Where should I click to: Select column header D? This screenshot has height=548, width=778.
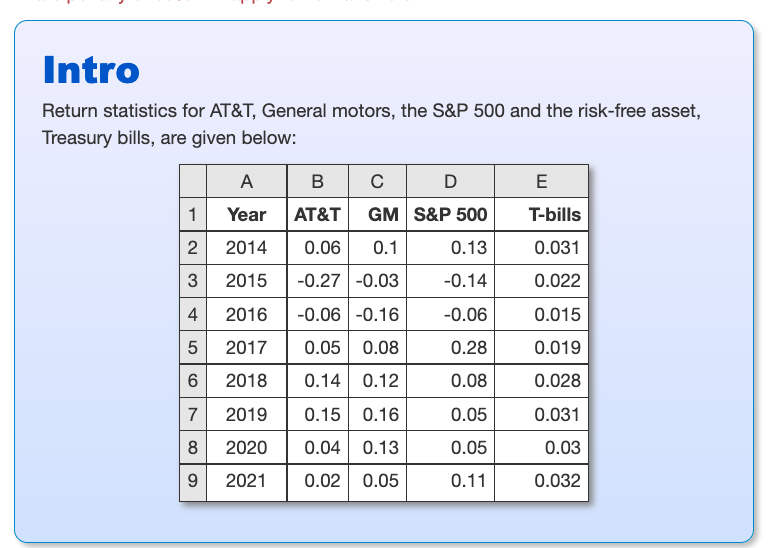click(450, 181)
